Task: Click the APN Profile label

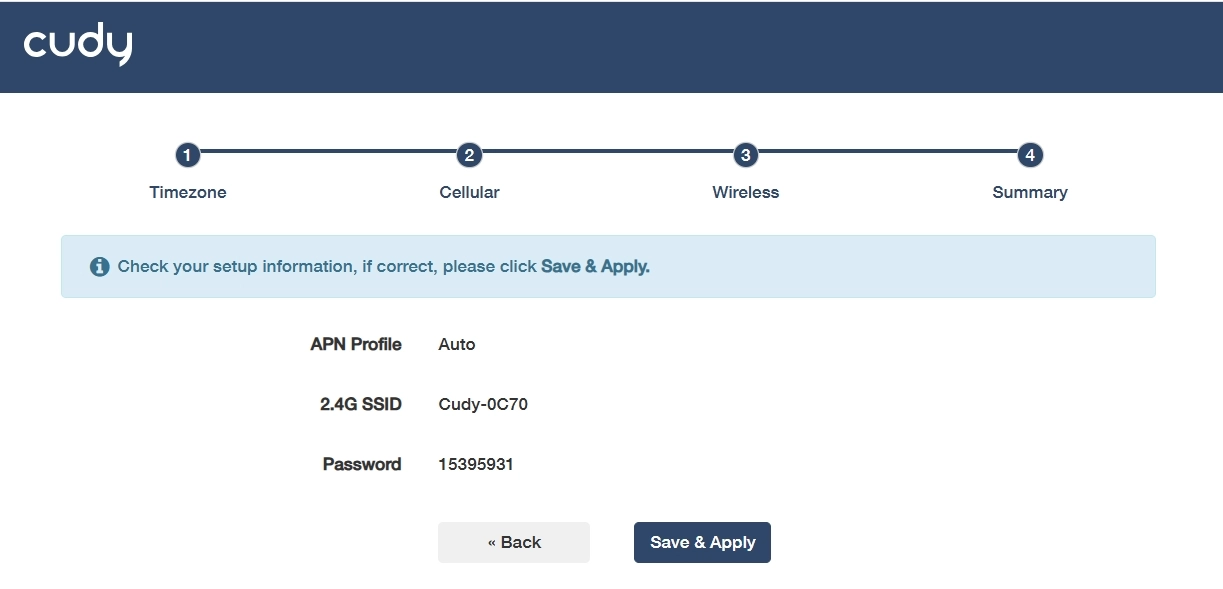Action: pyautogui.click(x=356, y=344)
